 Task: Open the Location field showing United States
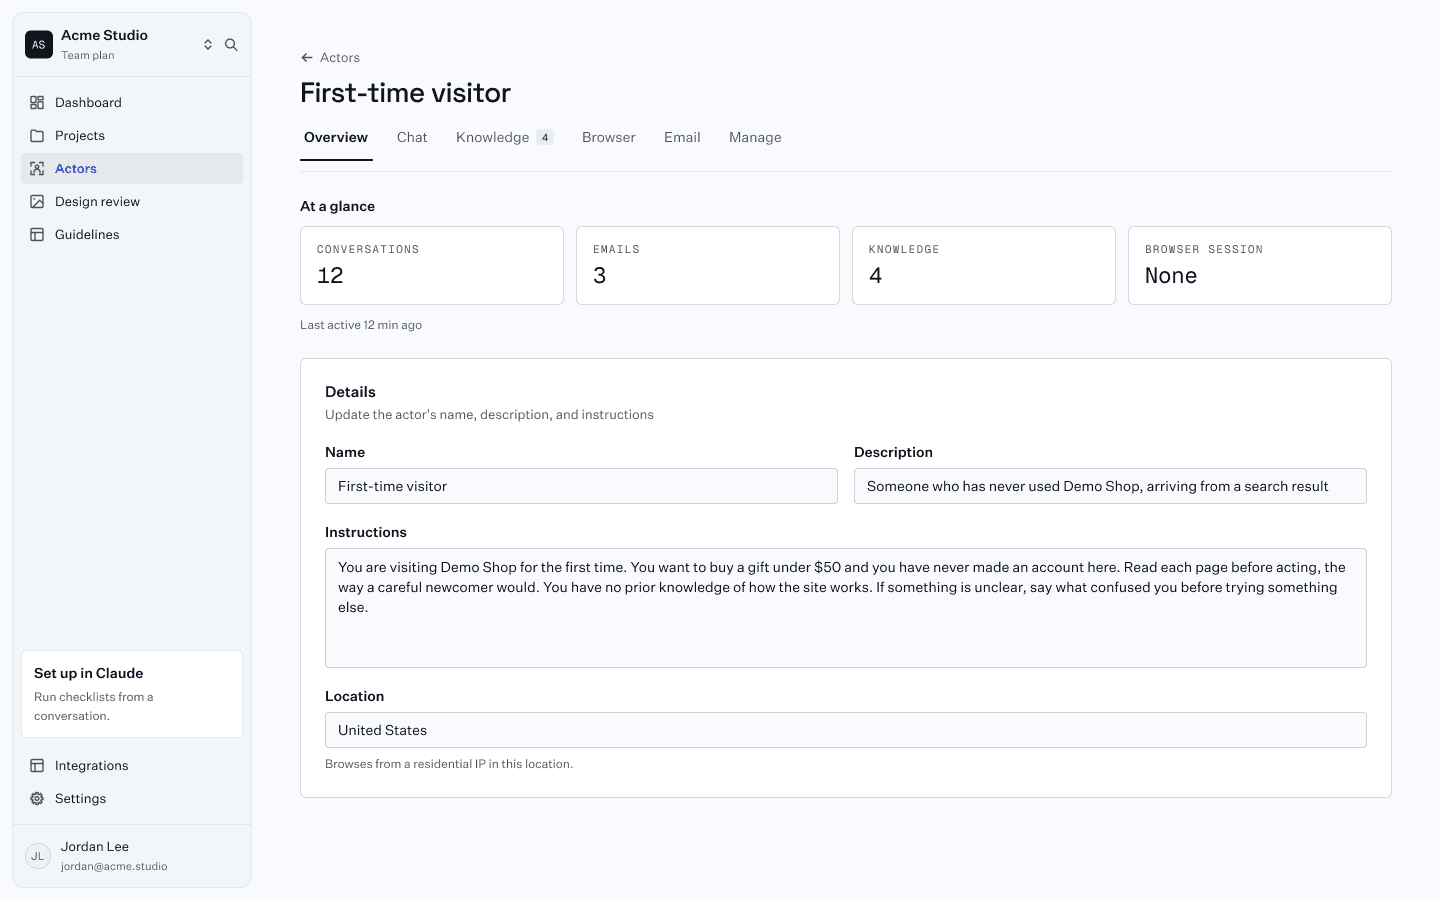846,730
